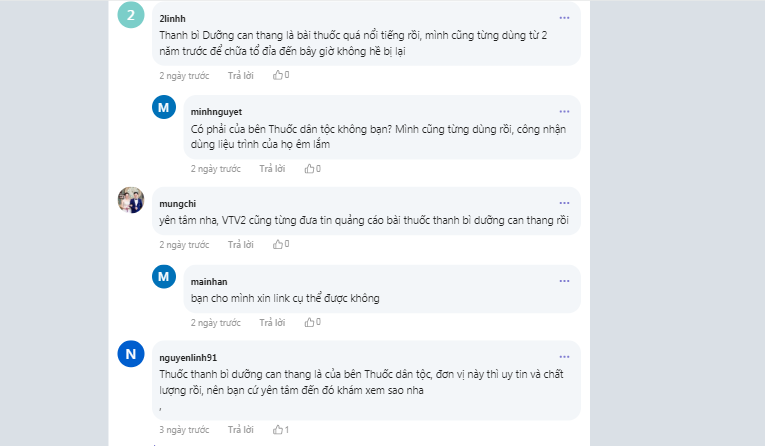Image resolution: width=768 pixels, height=446 pixels.
Task: Open three-dot menu on mainhan's reply
Action: (564, 281)
